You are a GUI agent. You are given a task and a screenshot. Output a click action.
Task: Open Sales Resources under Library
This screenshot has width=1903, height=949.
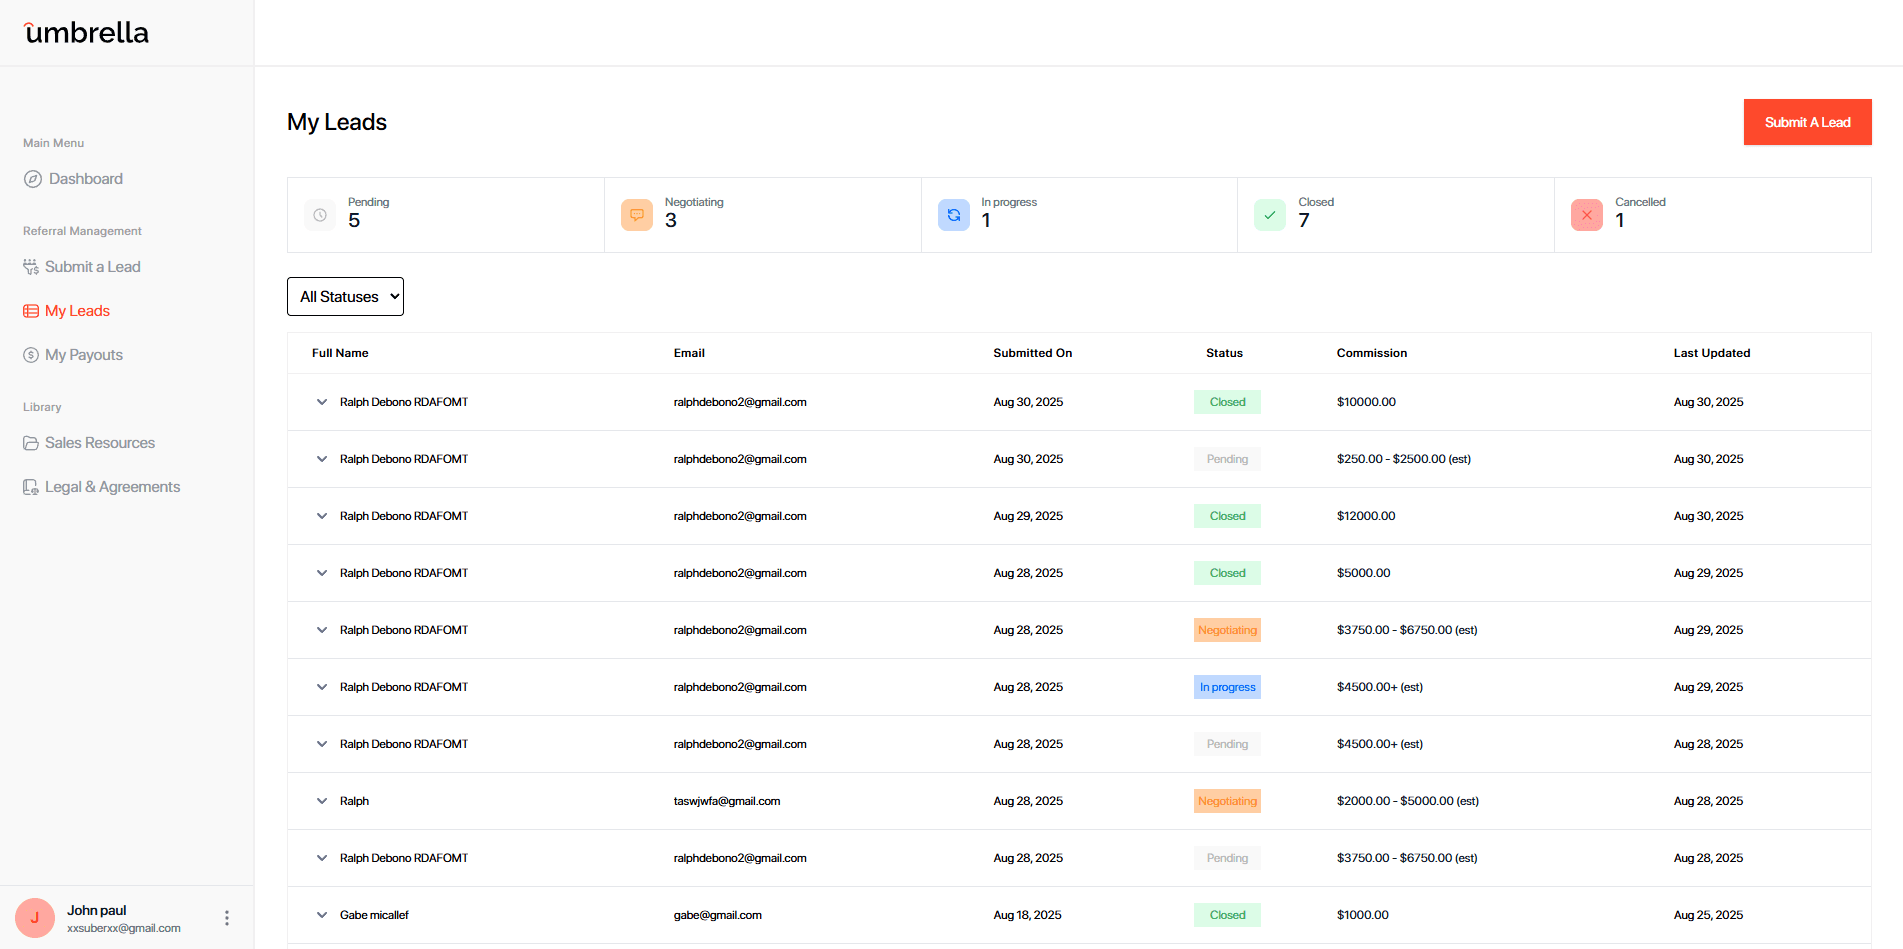point(100,442)
